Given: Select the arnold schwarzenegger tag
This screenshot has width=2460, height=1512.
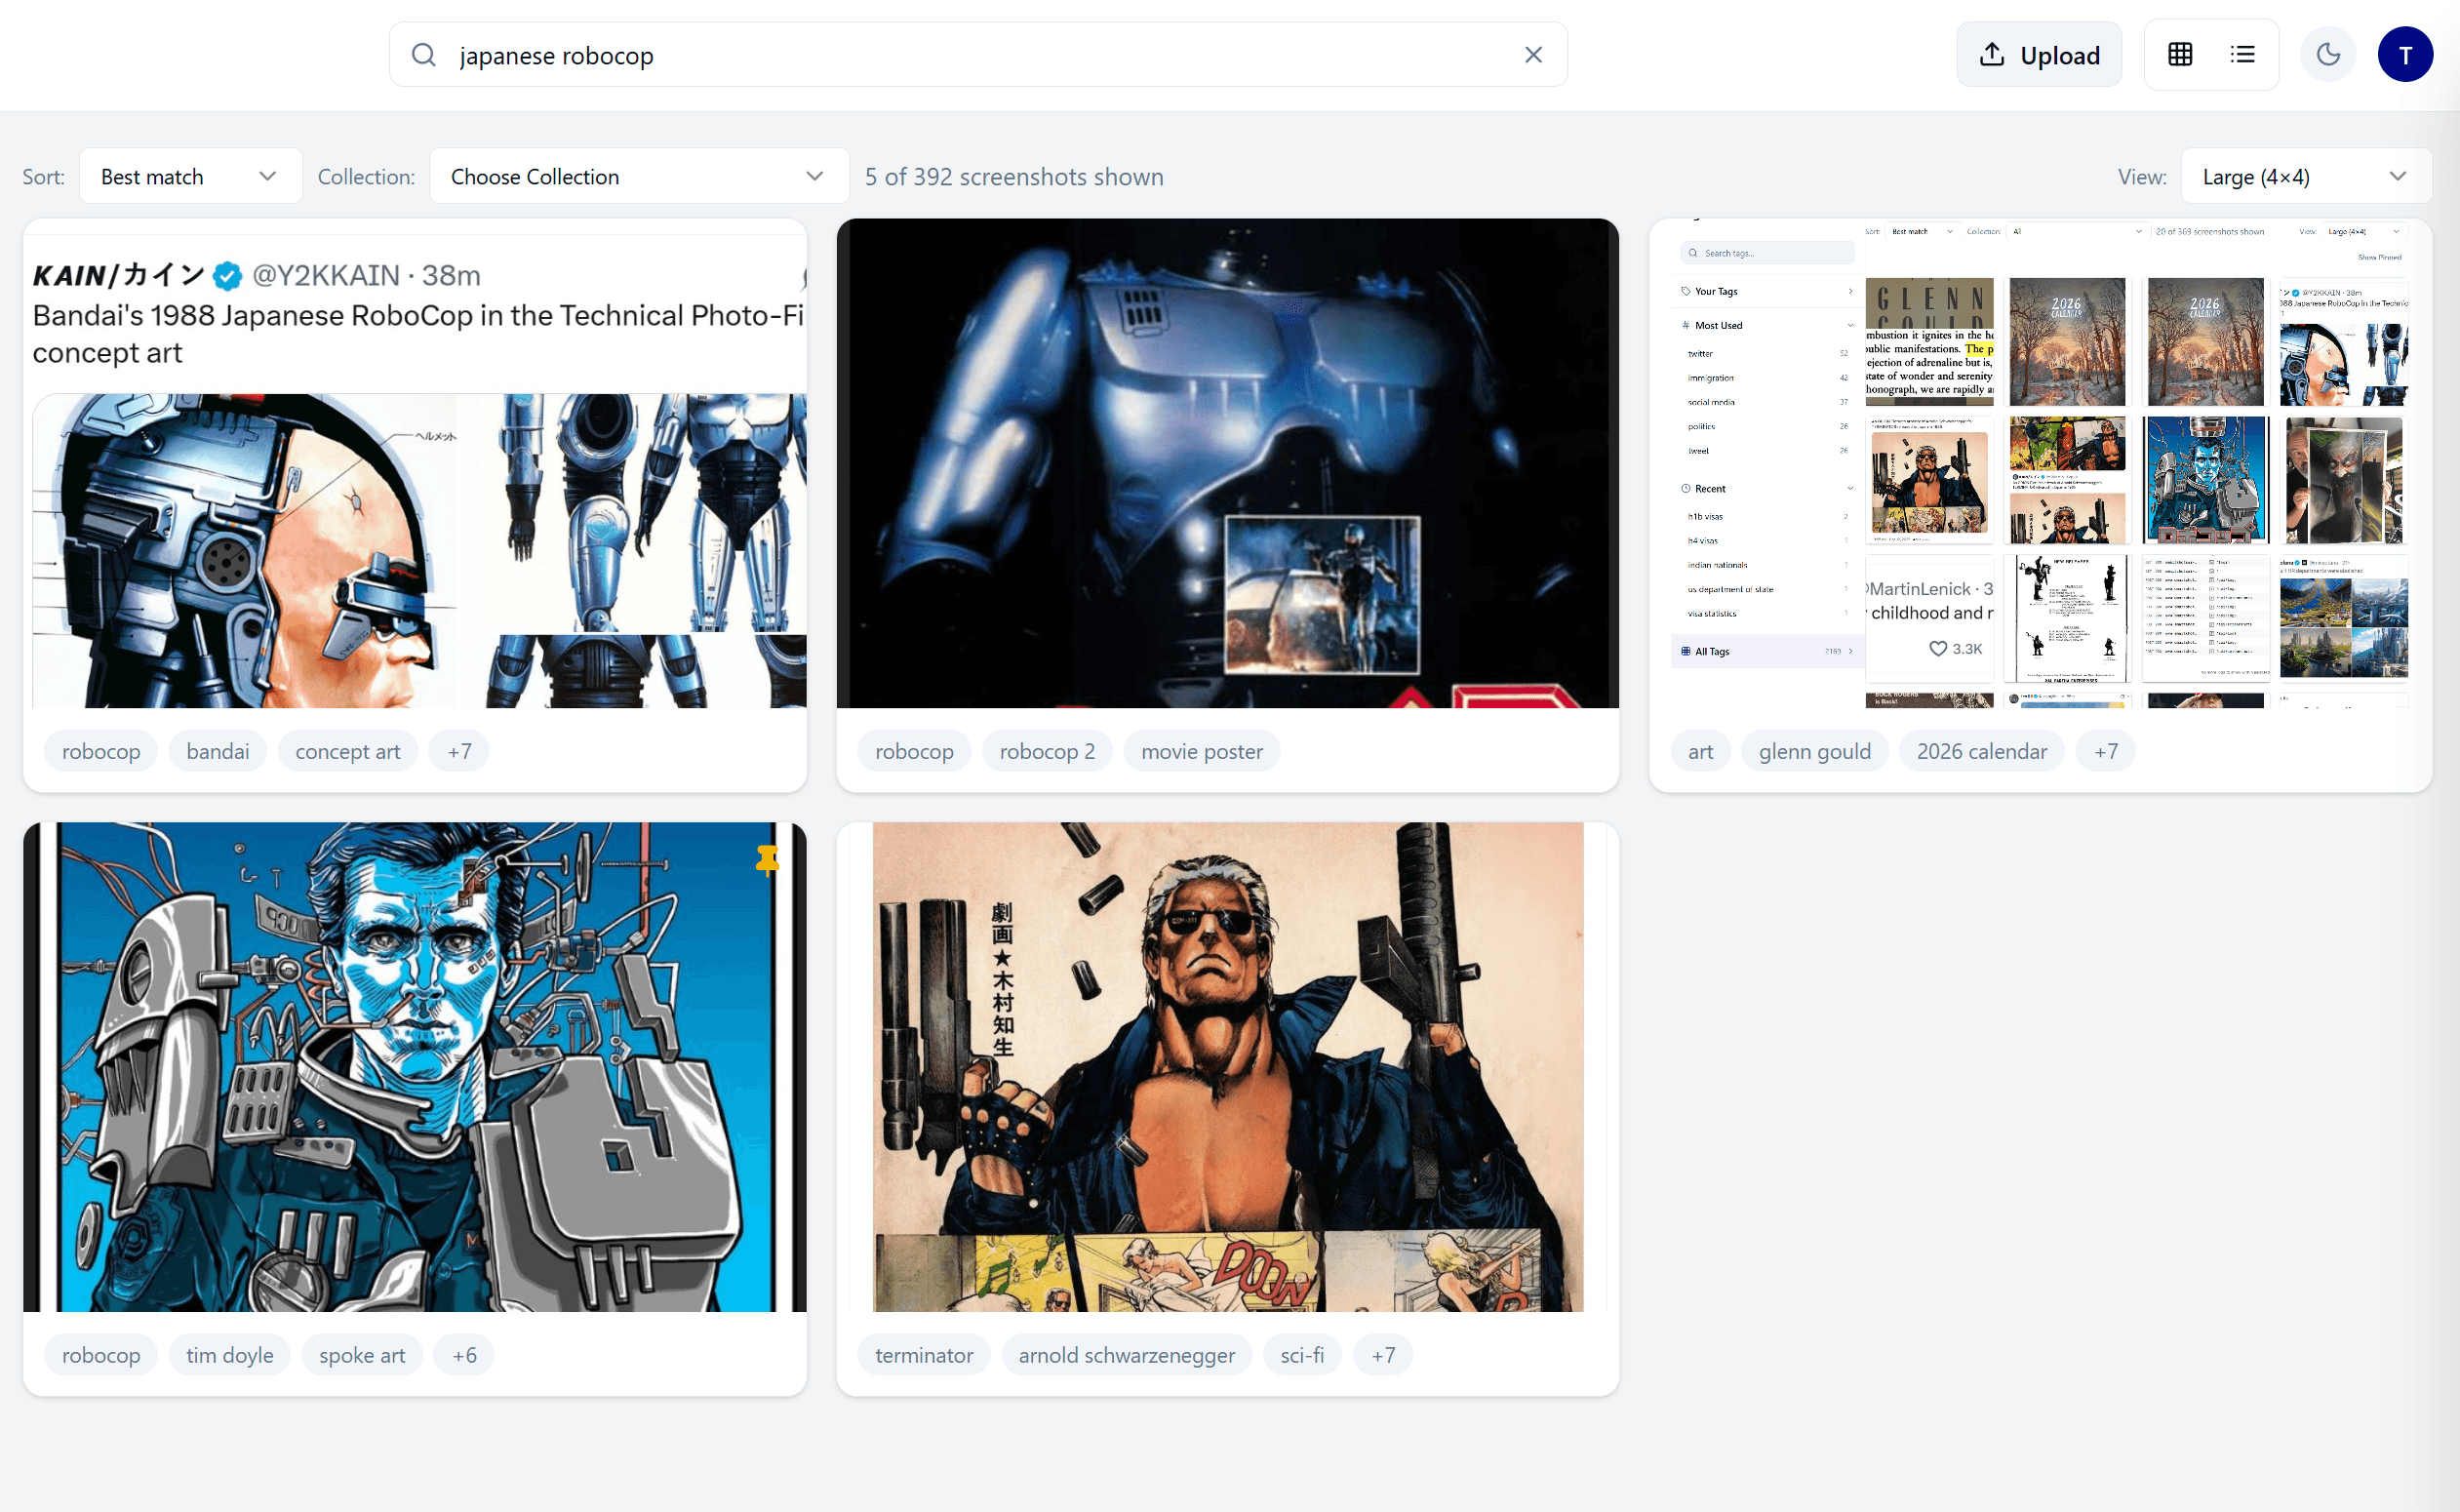Looking at the screenshot, I should click(x=1126, y=1355).
